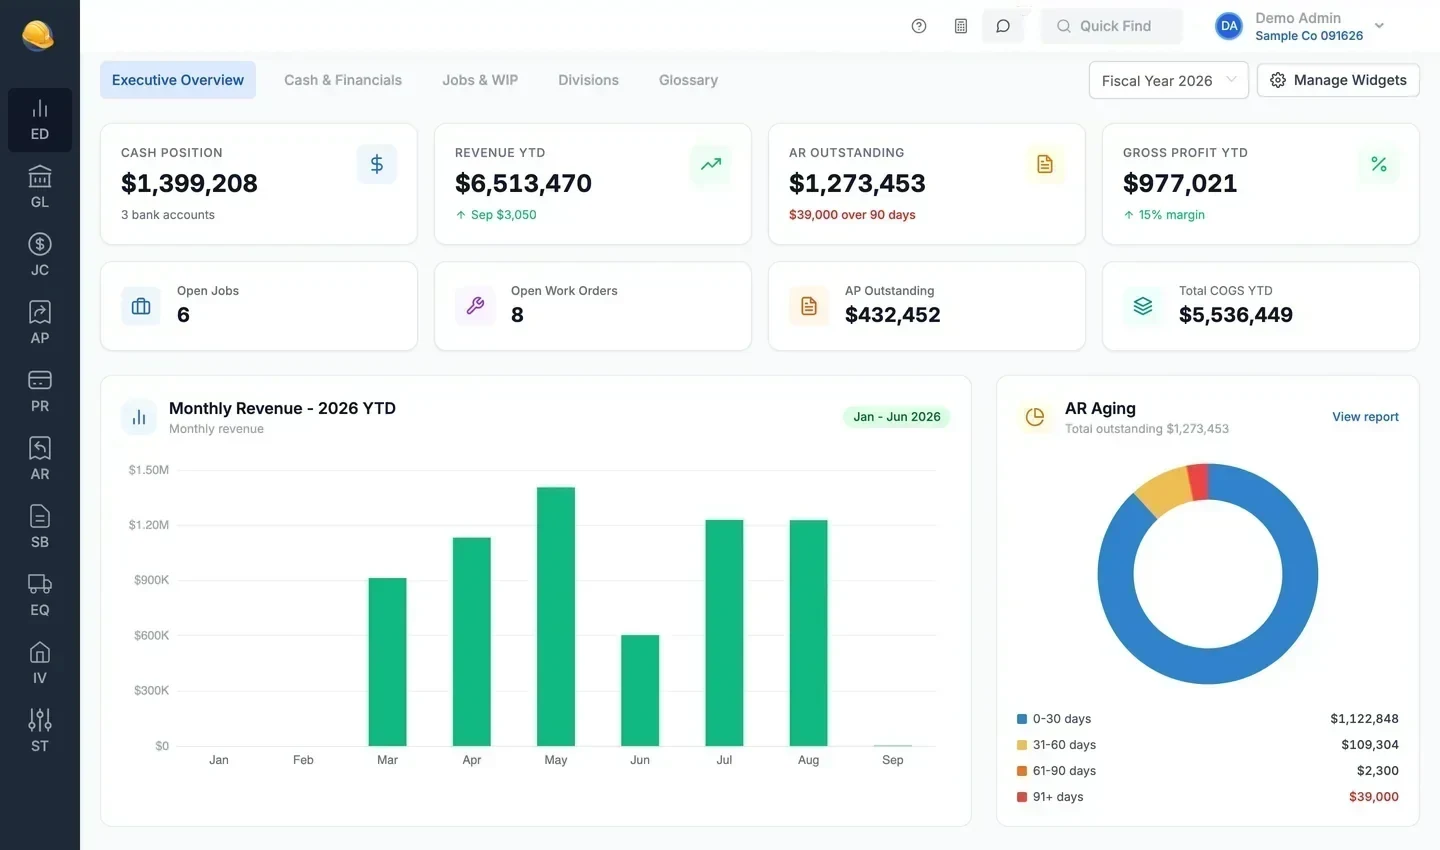Click the pie icon beside AR Aging
The height and width of the screenshot is (850, 1440).
coord(1035,417)
